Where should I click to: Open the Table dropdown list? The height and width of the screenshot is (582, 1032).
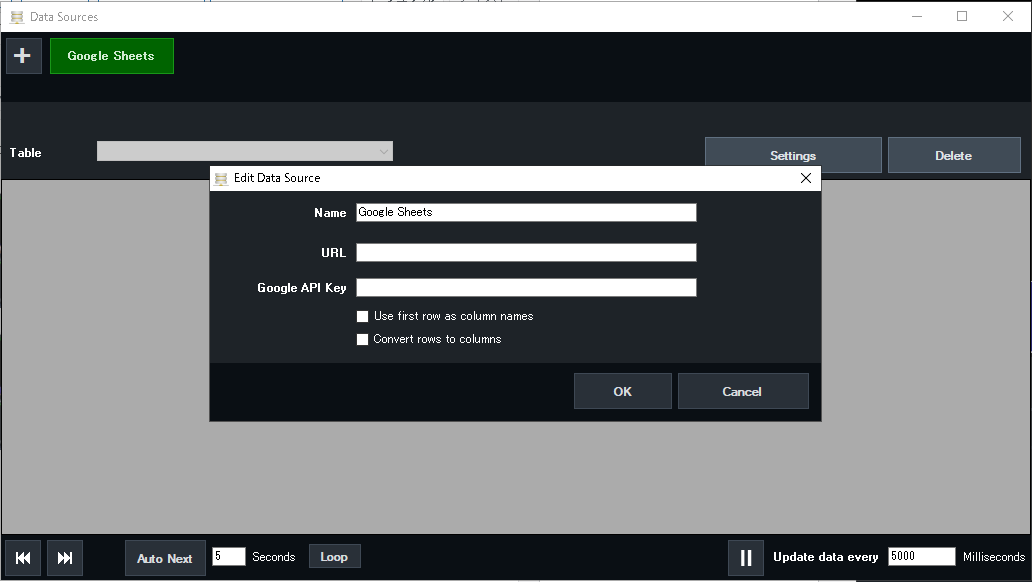click(245, 151)
